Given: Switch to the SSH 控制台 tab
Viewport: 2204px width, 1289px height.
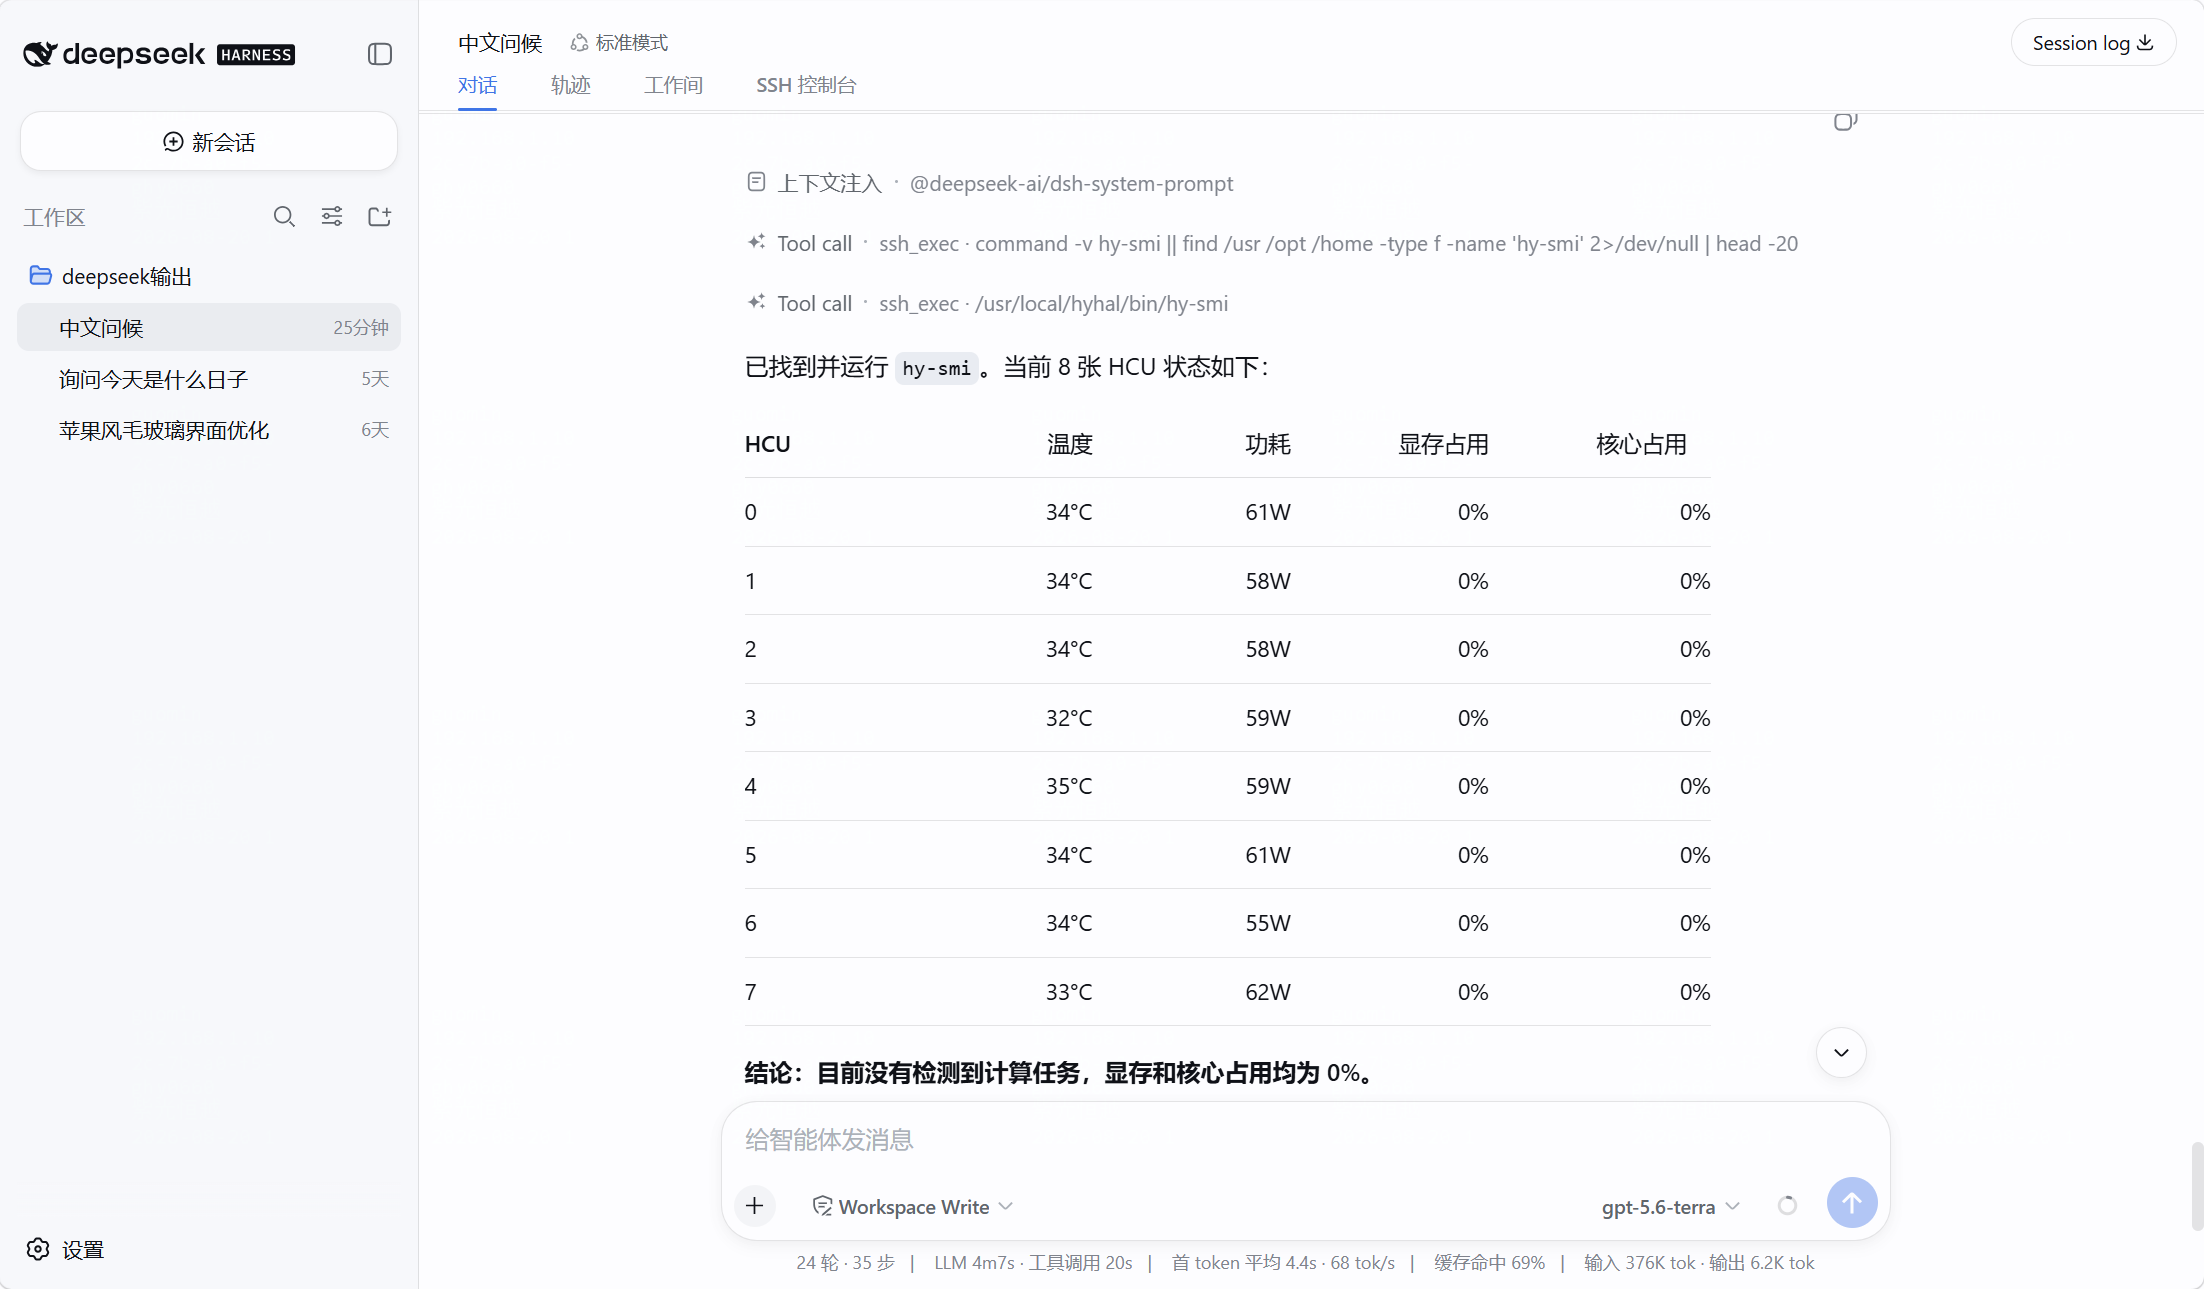Looking at the screenshot, I should [806, 85].
